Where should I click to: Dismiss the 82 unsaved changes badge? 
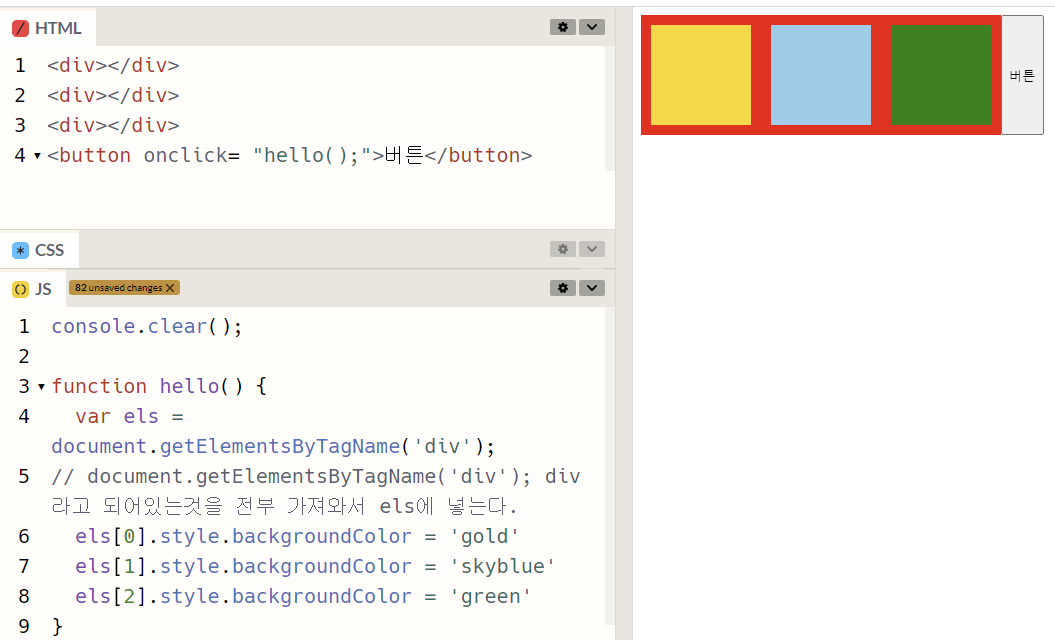click(x=170, y=288)
